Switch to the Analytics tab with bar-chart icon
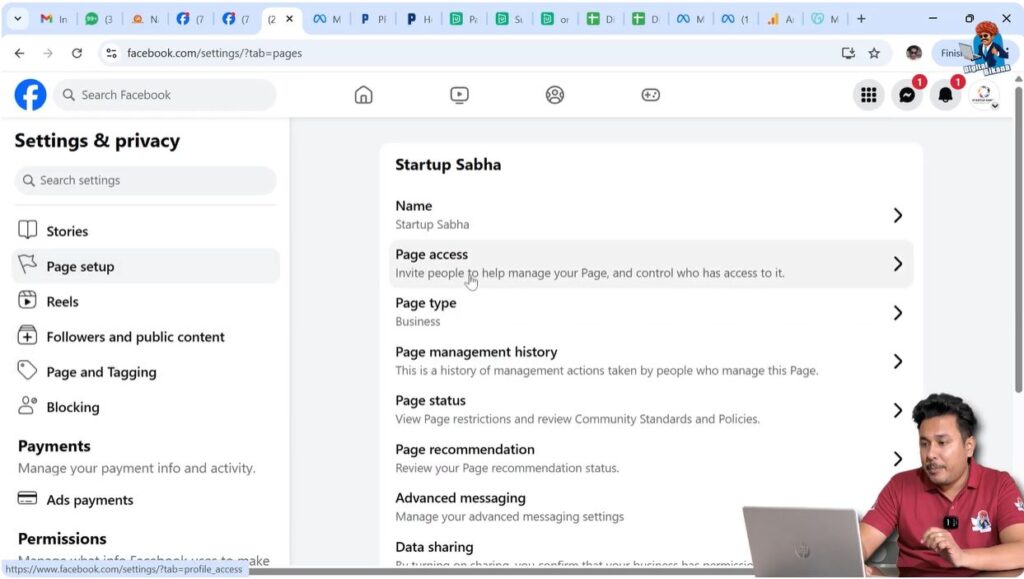The width and height of the screenshot is (1024, 579). 780,19
